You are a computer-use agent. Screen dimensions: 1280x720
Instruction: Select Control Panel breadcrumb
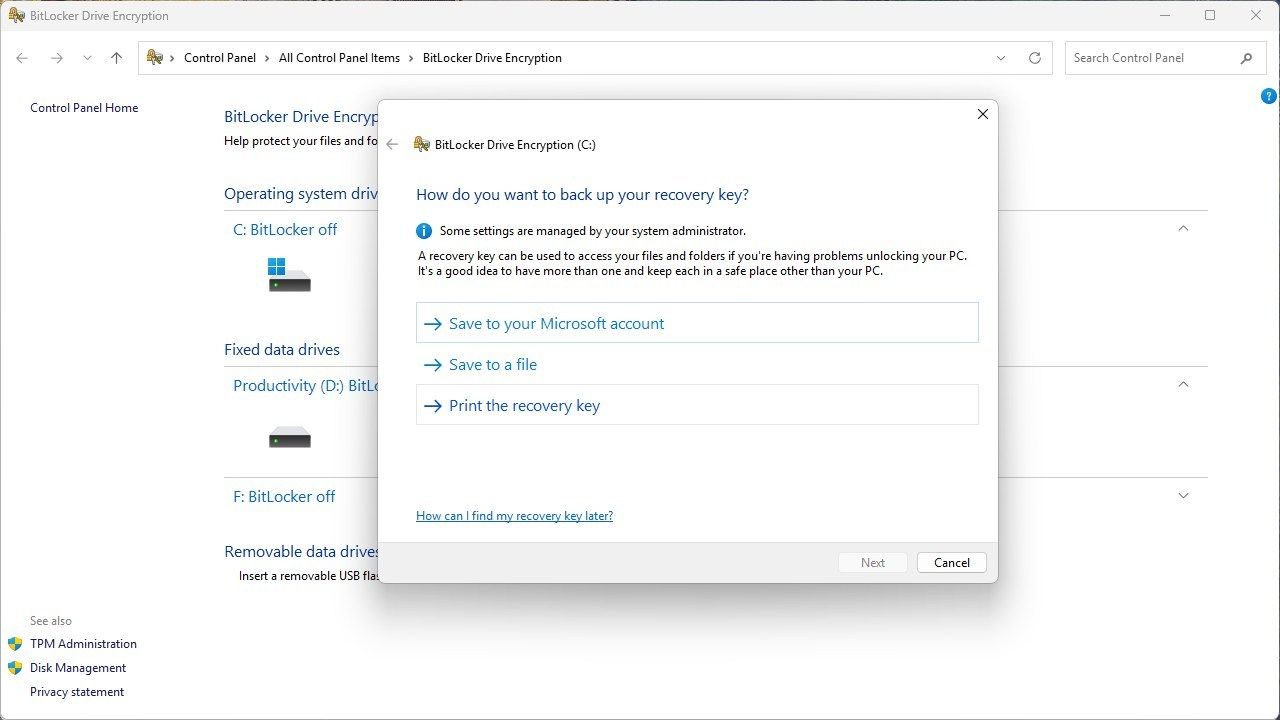tap(220, 58)
